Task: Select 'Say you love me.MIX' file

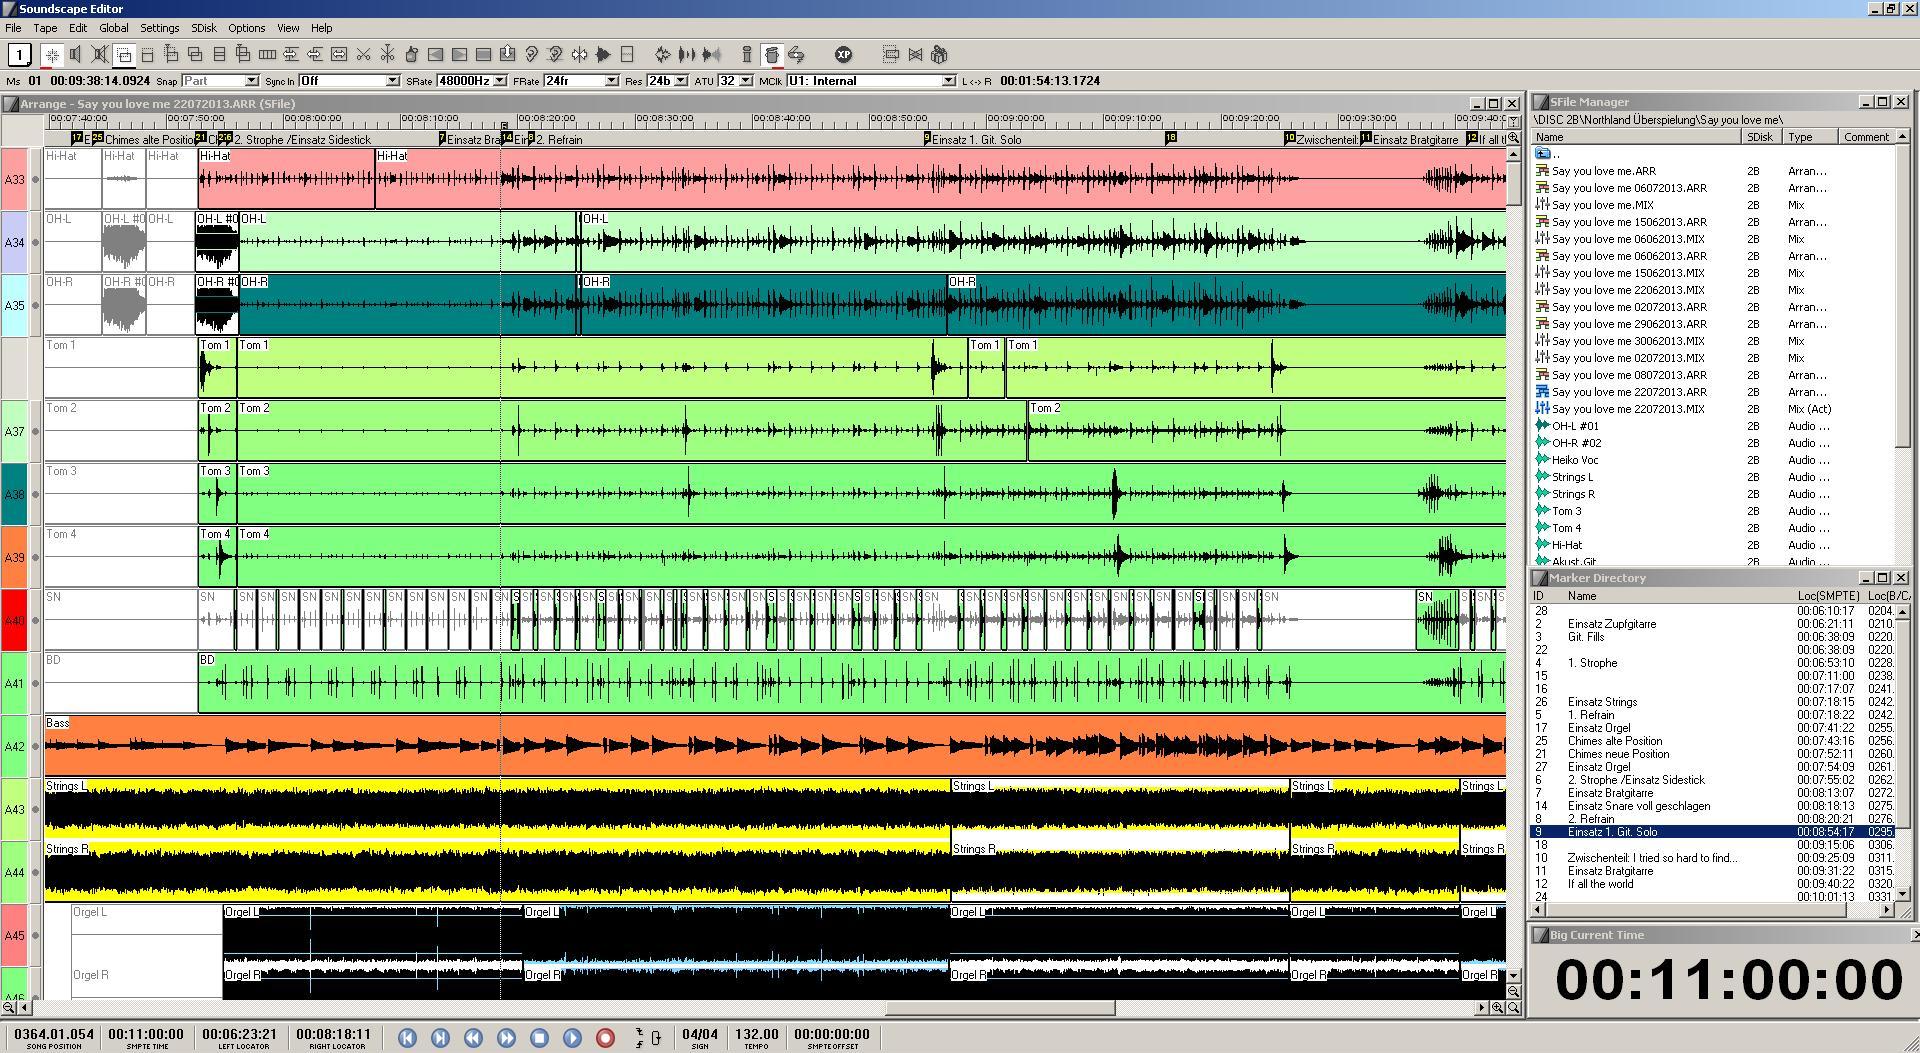Action: point(1602,205)
